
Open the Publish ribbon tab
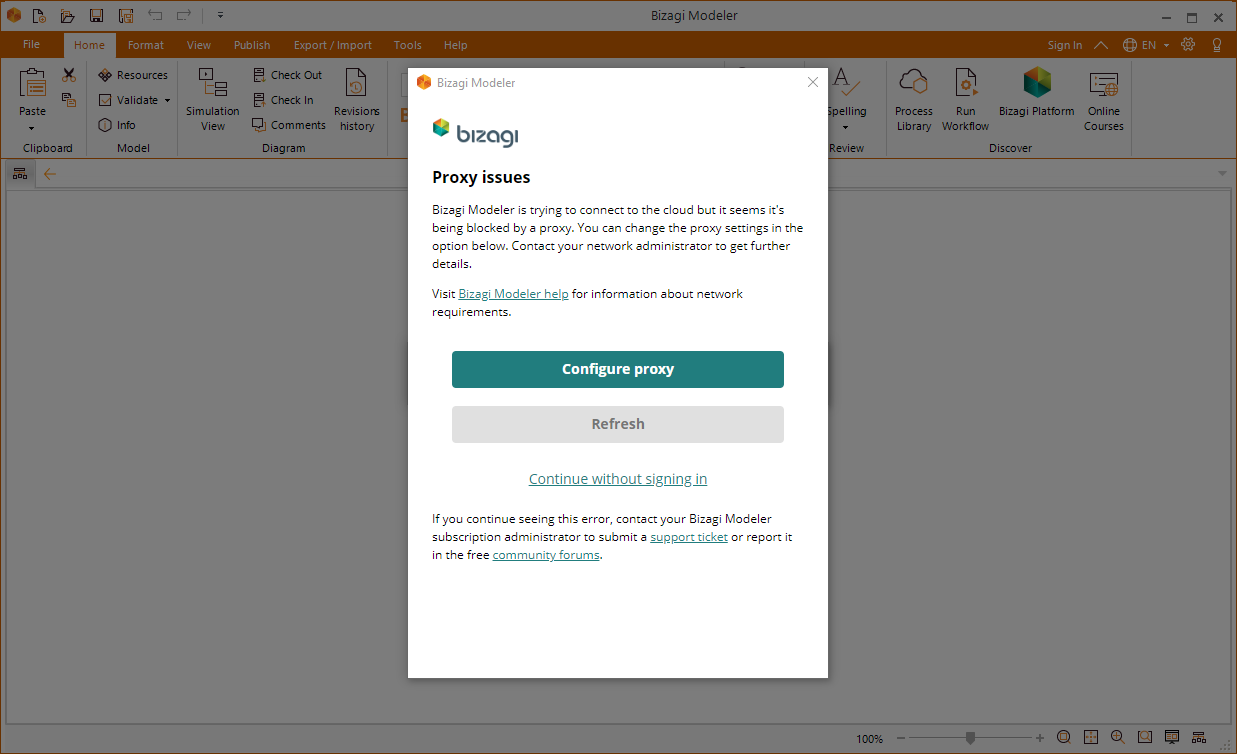(x=252, y=45)
